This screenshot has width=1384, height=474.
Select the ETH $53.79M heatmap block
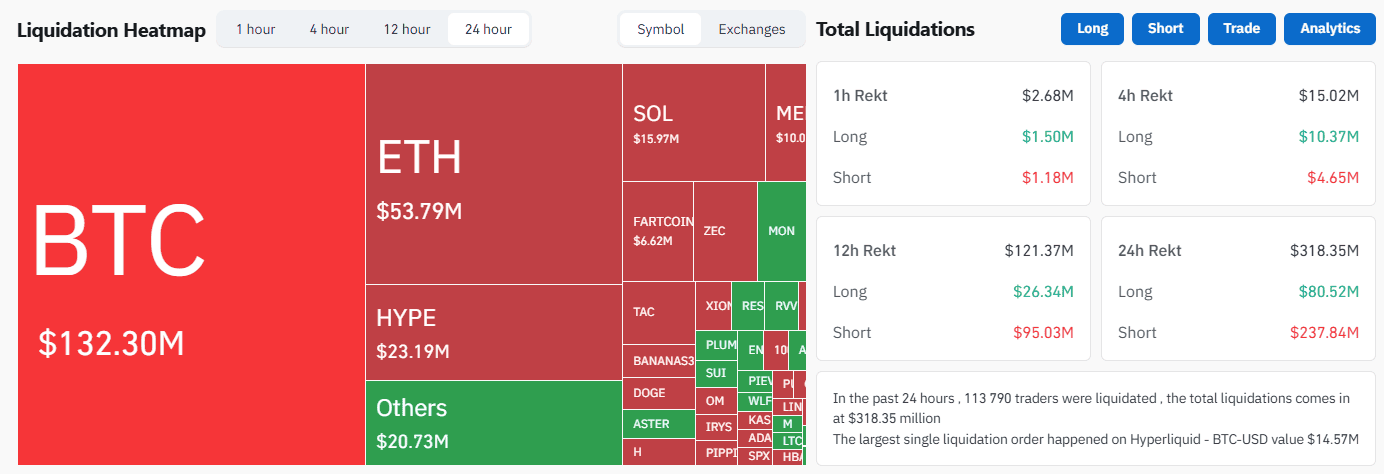tap(493, 174)
